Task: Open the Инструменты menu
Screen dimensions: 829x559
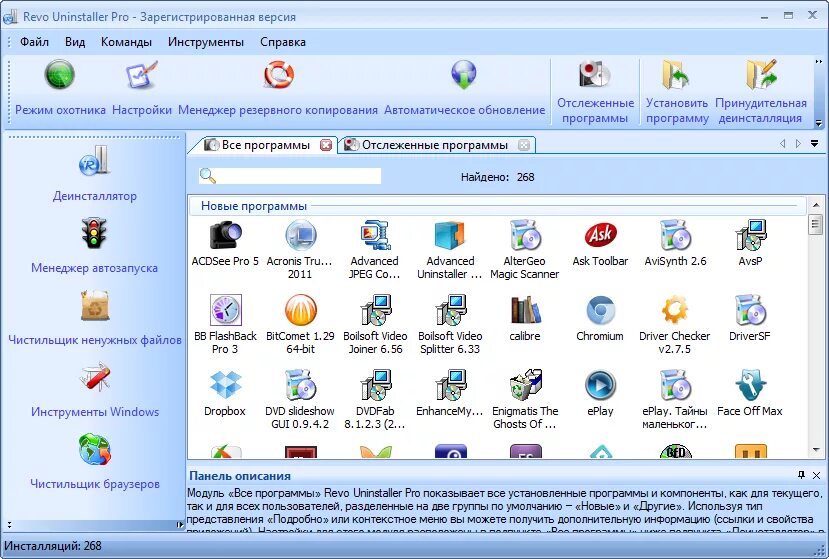Action: [x=206, y=42]
